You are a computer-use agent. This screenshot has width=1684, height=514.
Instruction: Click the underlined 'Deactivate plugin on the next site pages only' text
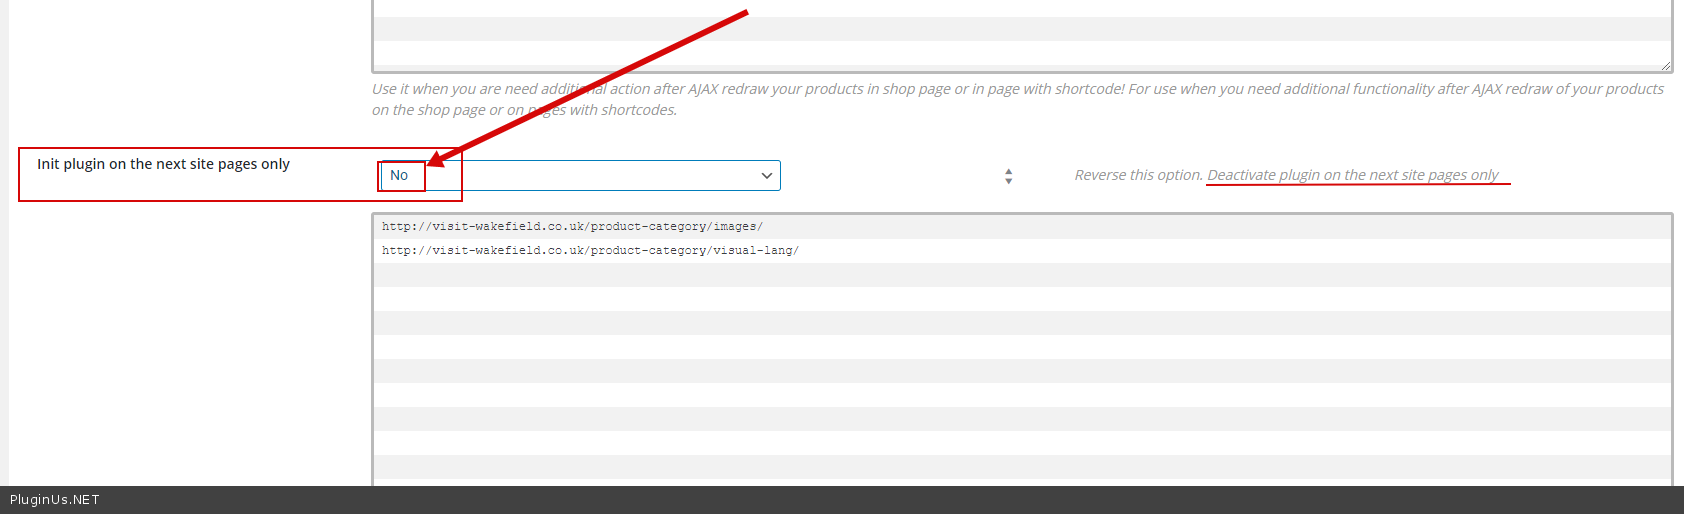[1353, 175]
